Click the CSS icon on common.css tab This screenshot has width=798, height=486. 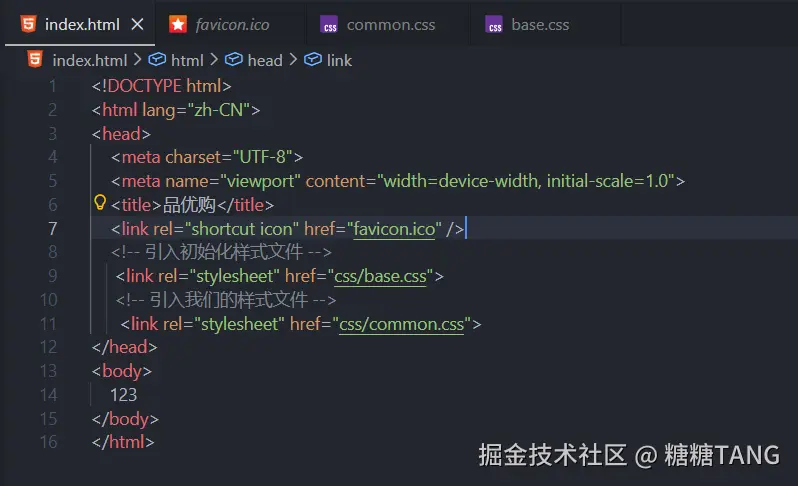(329, 25)
